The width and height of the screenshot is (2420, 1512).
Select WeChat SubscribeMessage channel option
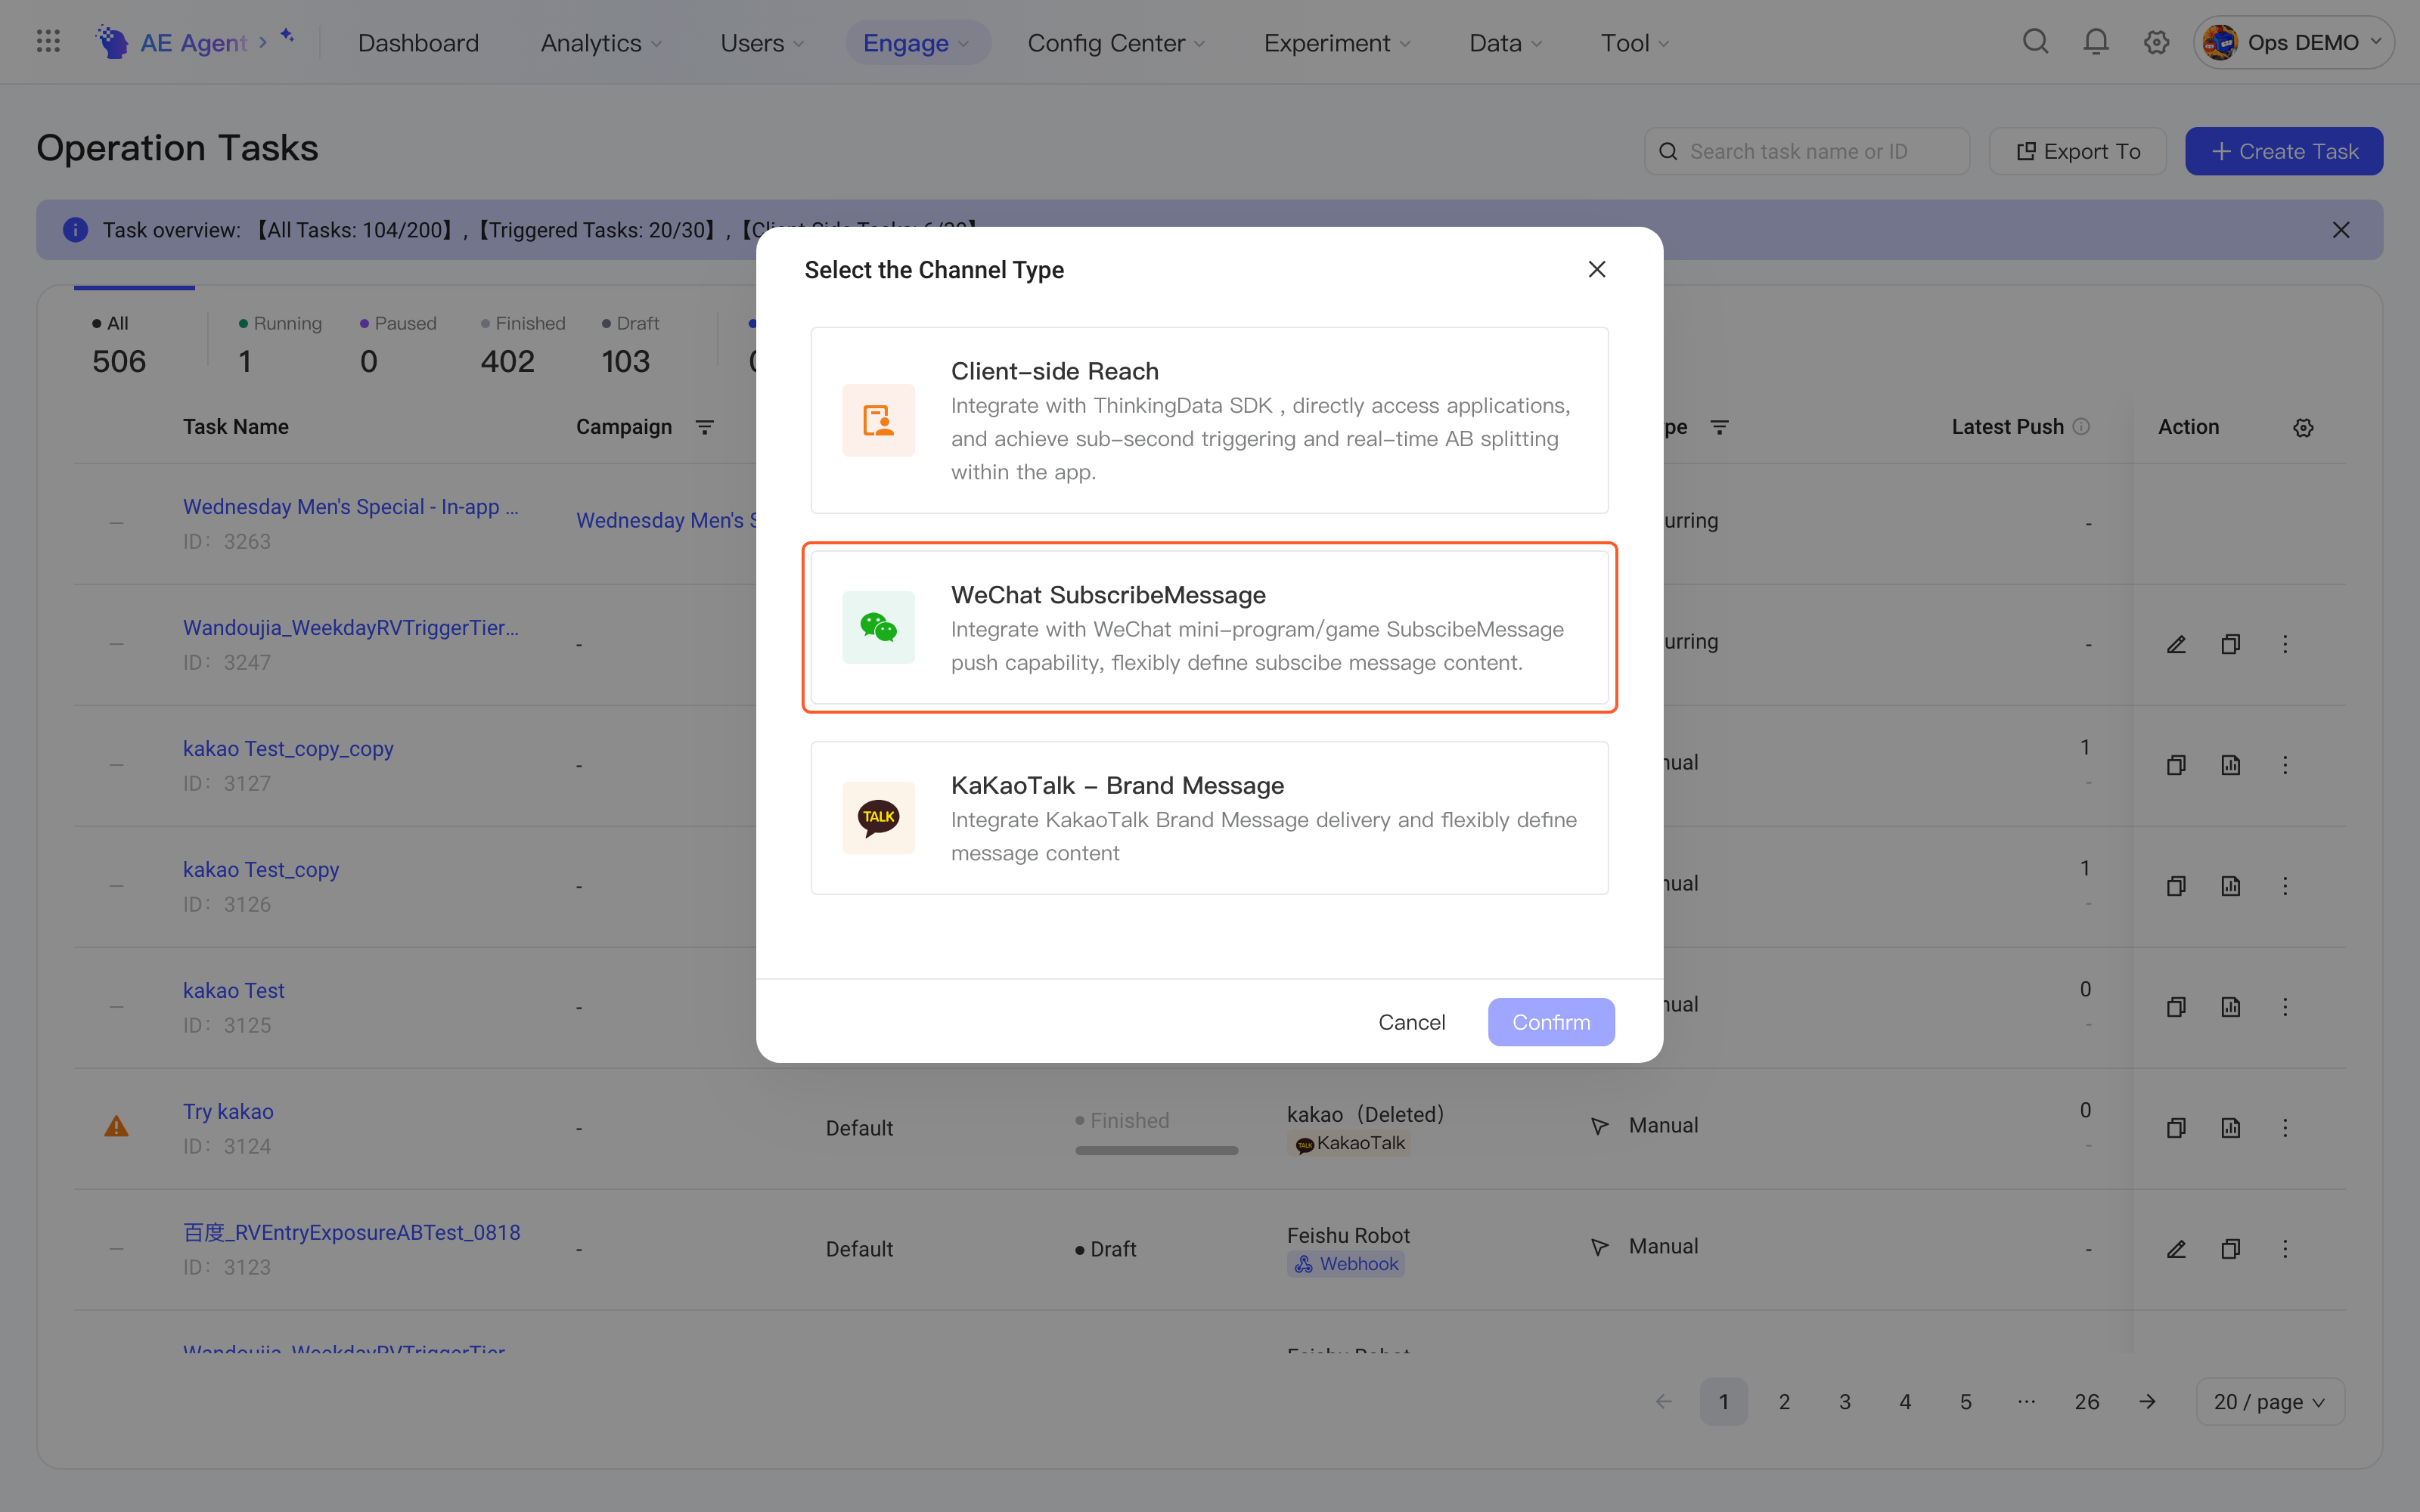[x=1209, y=627]
